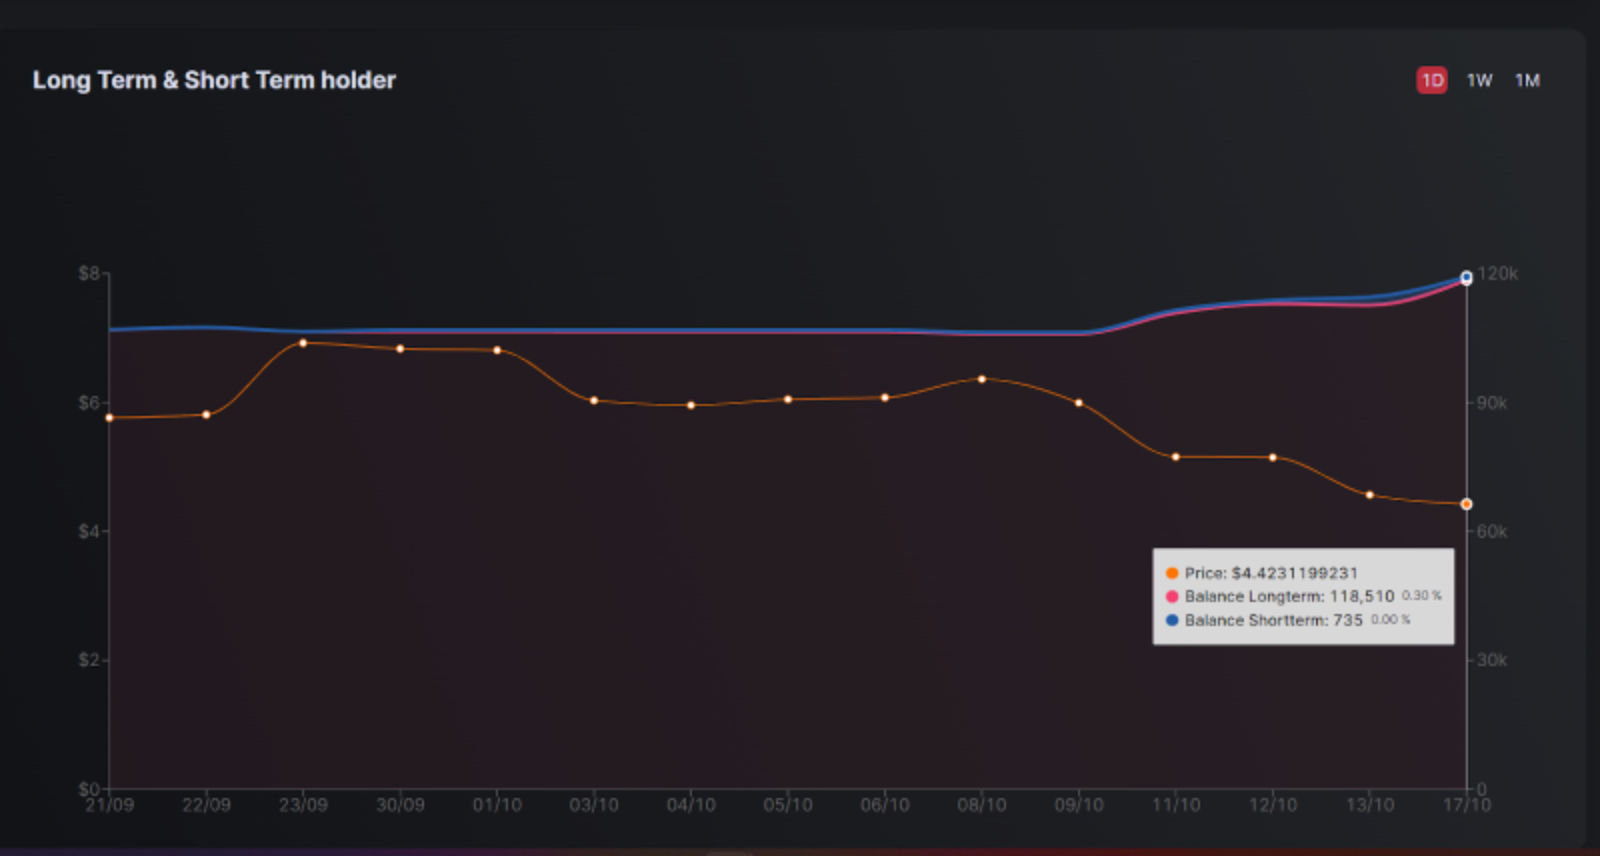The width and height of the screenshot is (1600, 856).
Task: Switch to the 1M timeframe
Action: tap(1527, 80)
